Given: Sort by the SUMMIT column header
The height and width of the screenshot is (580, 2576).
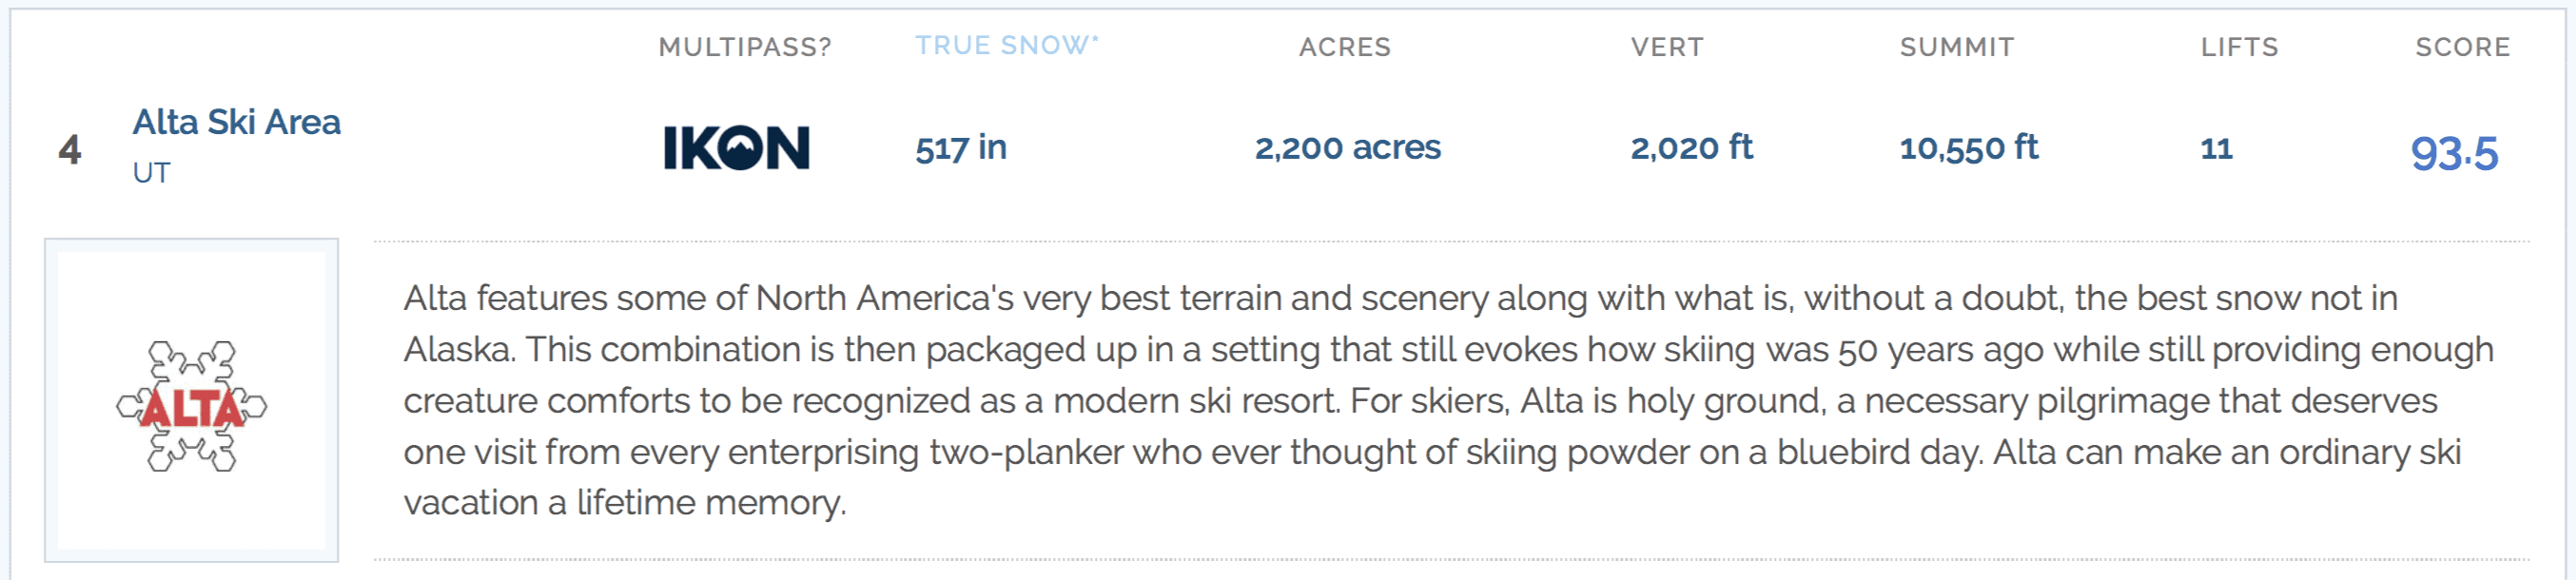Looking at the screenshot, I should [x=1957, y=47].
